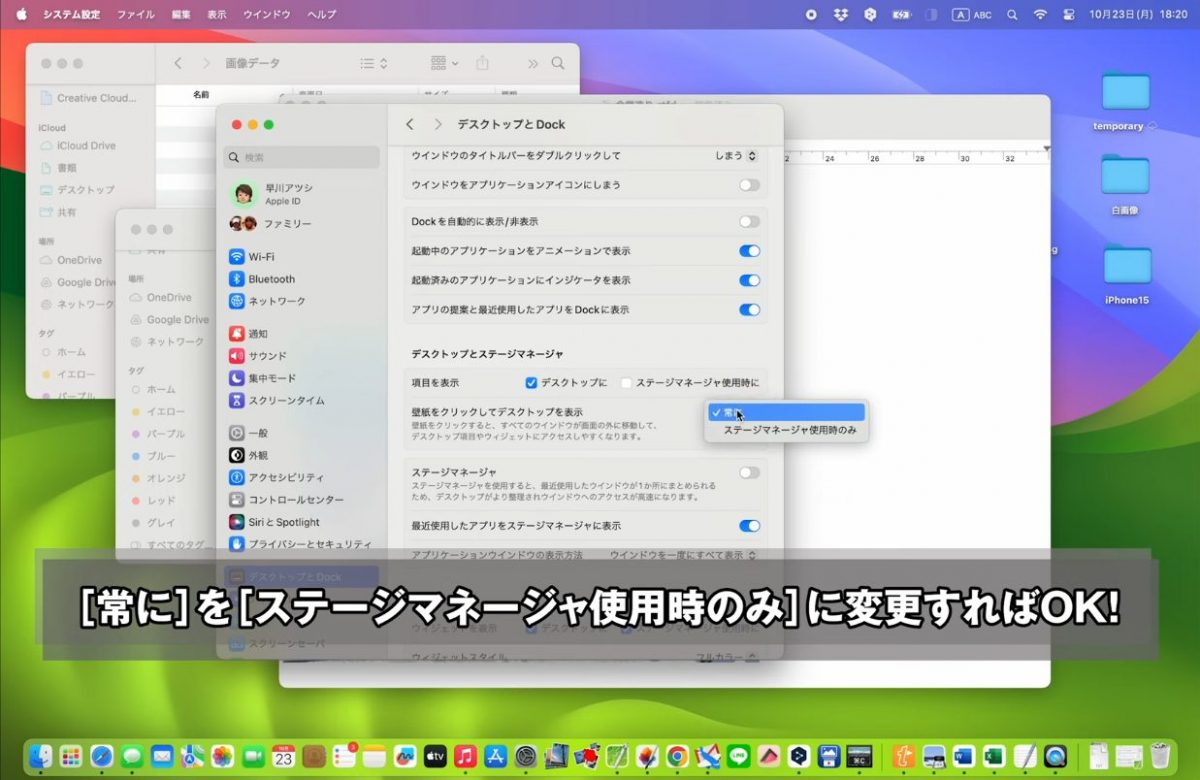This screenshot has width=1200, height=780.
Task: Open the temporary folder on the desktop
Action: 1125,102
